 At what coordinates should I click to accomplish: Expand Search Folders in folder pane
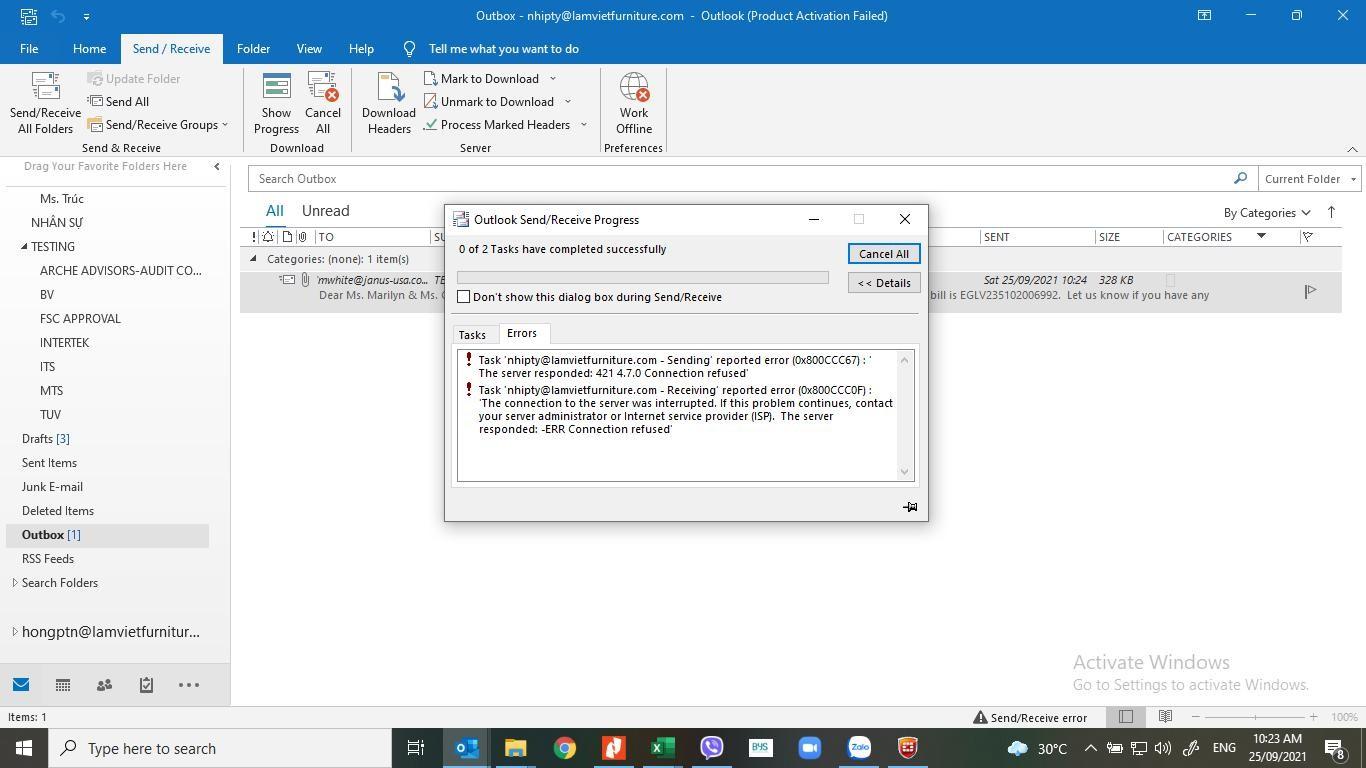[14, 582]
